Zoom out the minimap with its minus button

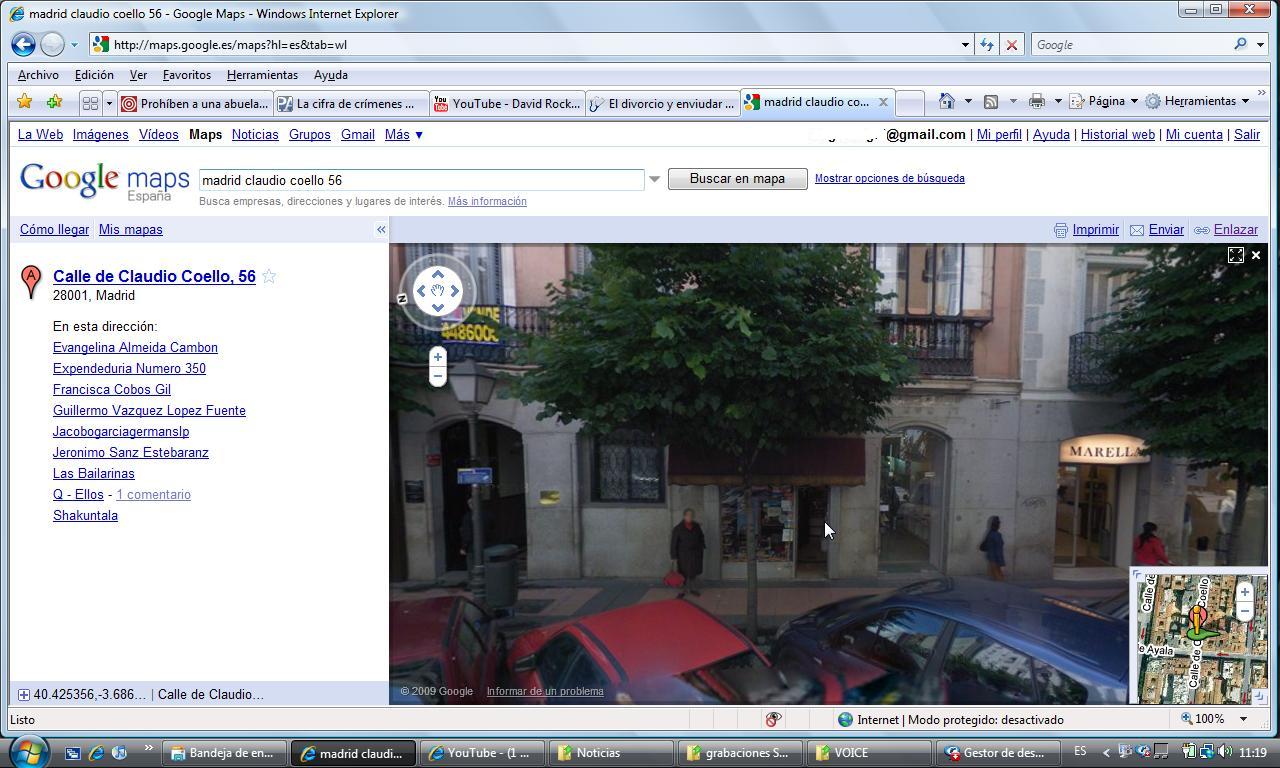1245,610
